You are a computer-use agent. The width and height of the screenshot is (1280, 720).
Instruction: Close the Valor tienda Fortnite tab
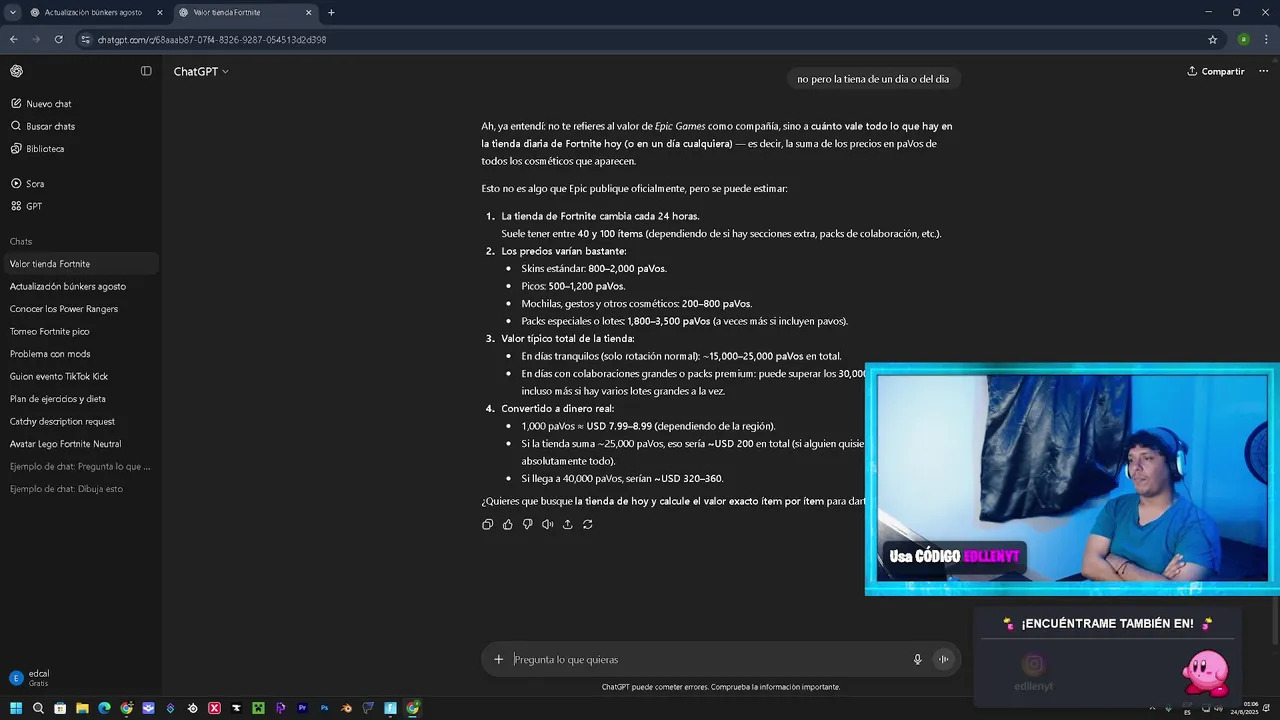coord(309,12)
